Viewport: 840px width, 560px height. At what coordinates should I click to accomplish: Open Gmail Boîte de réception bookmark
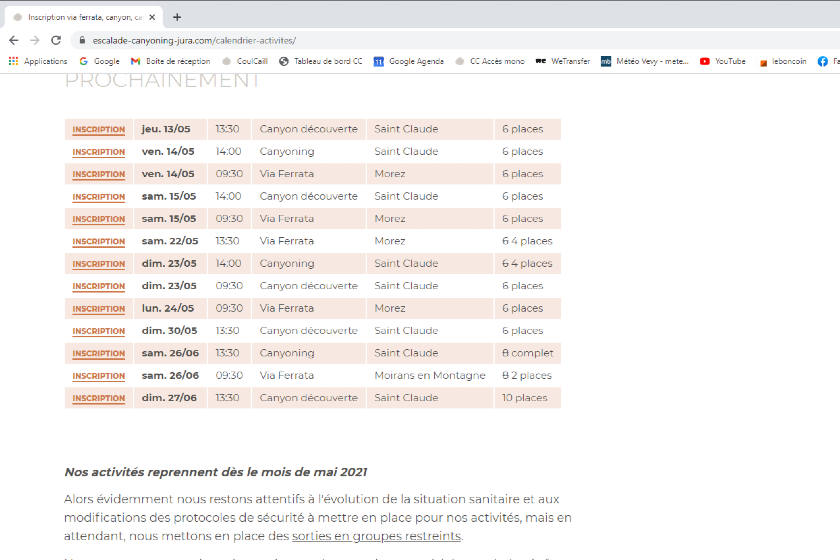pyautogui.click(x=170, y=61)
